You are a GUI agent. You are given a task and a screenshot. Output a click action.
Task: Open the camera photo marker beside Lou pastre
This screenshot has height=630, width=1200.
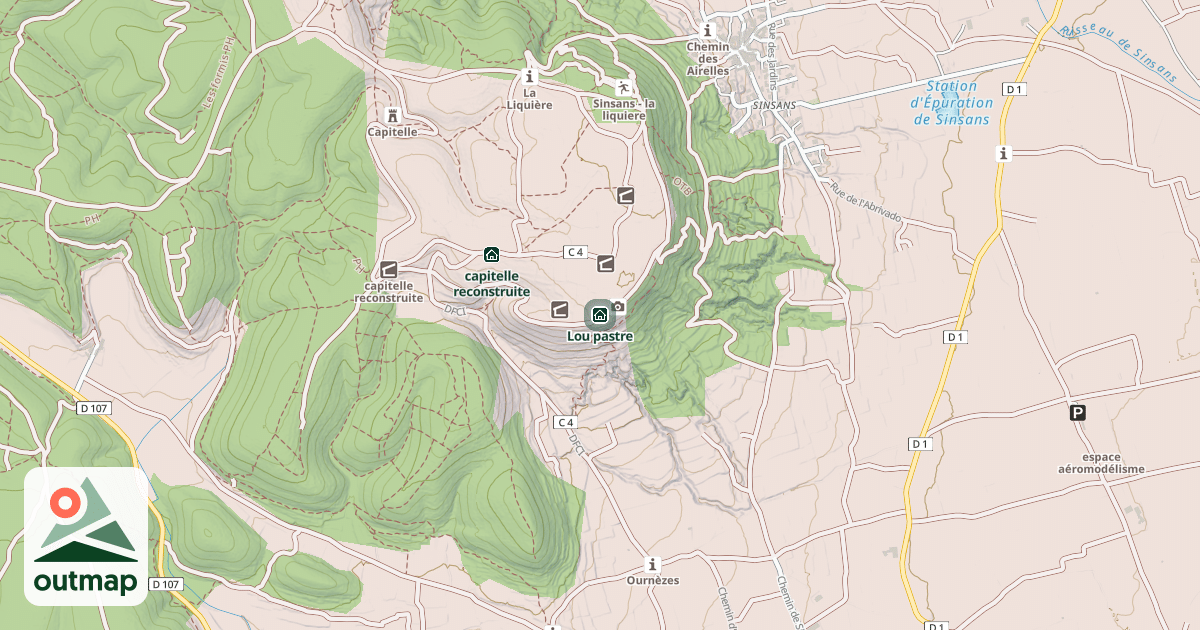619,307
